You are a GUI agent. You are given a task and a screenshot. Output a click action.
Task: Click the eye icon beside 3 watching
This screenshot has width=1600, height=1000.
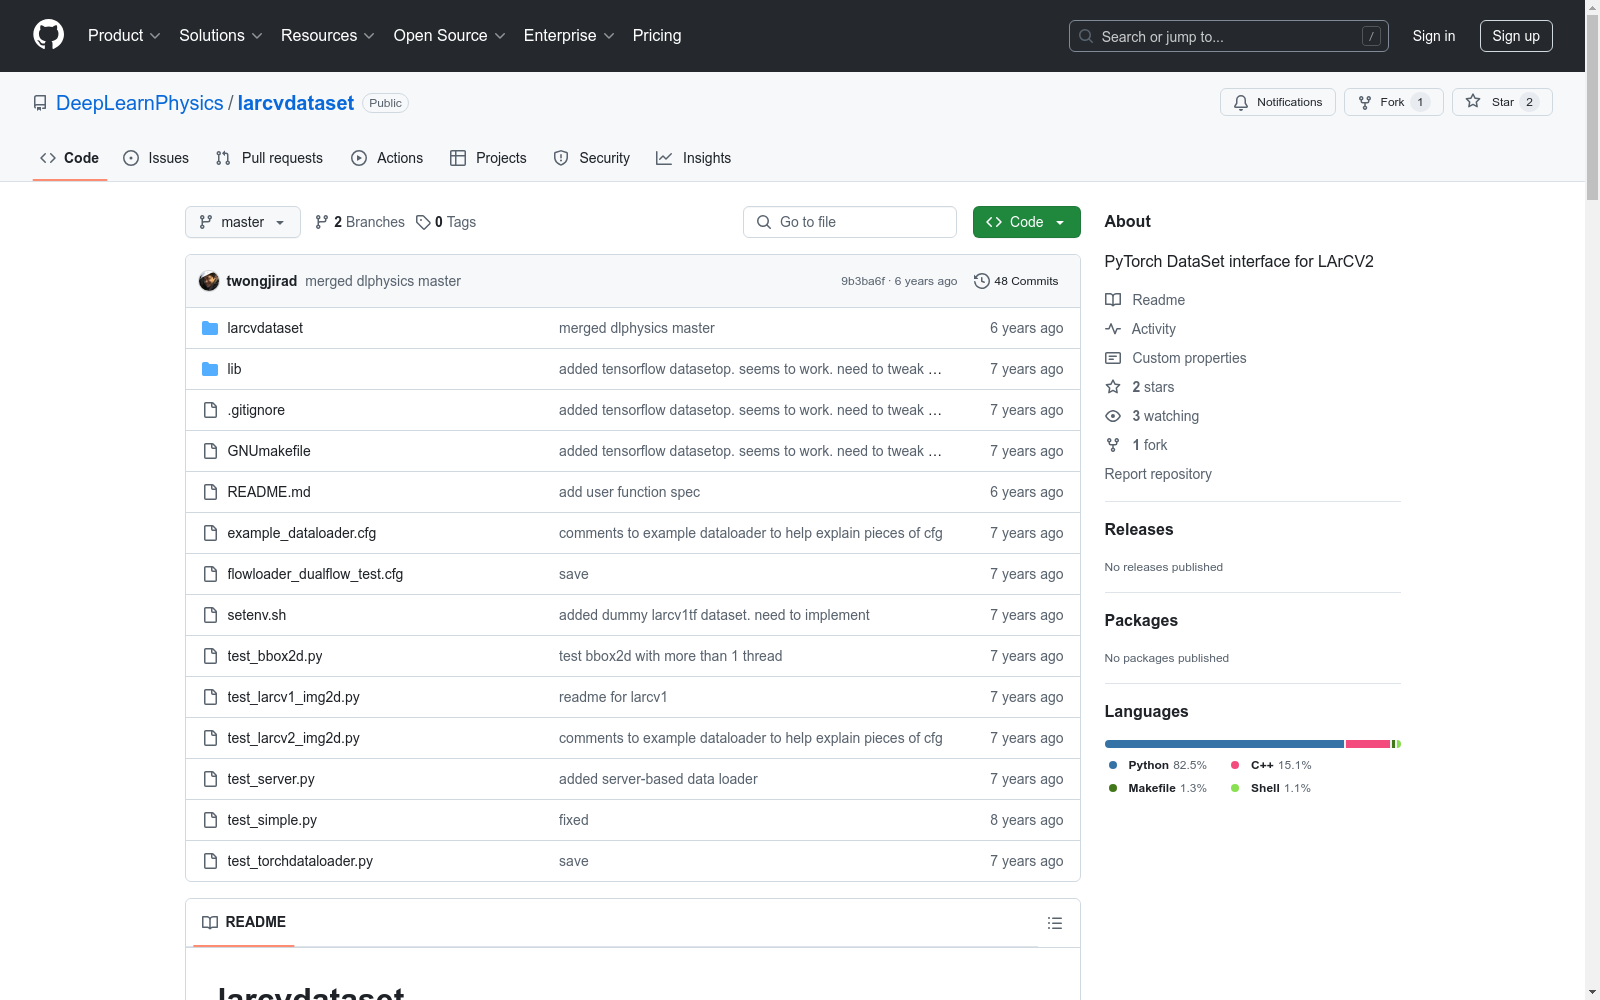[x=1113, y=416]
